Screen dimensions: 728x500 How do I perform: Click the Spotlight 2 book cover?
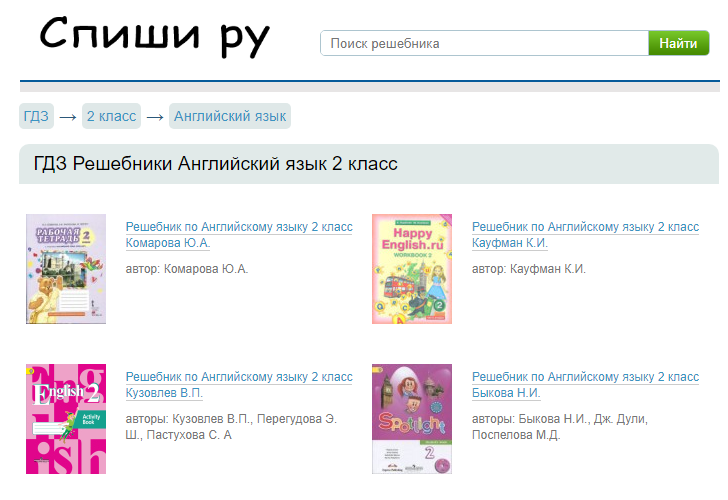pyautogui.click(x=412, y=419)
